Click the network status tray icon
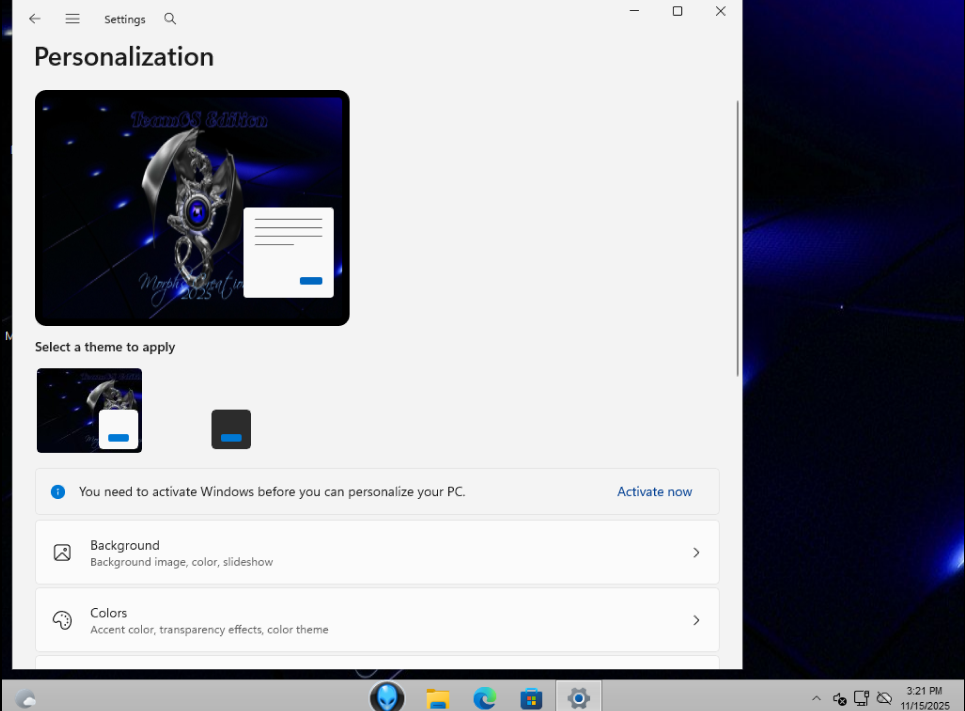Screen dimensions: 965x711 click(x=861, y=698)
